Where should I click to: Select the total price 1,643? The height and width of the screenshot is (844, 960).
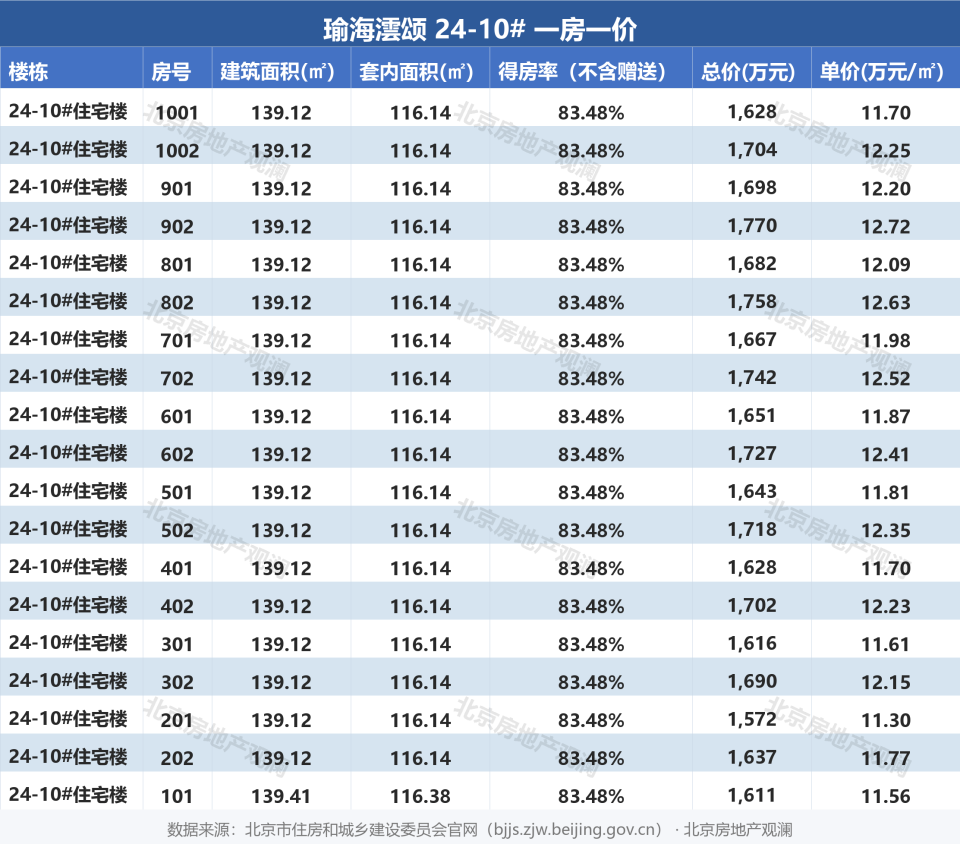click(752, 491)
